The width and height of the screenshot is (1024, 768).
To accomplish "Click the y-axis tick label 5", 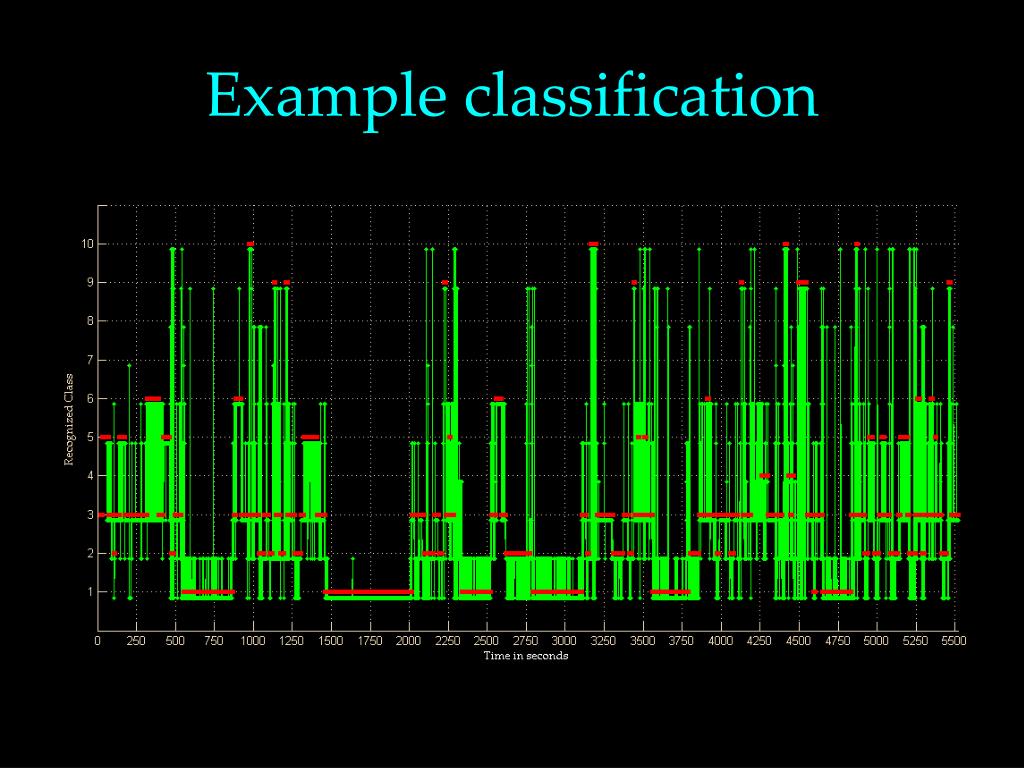I will [91, 437].
